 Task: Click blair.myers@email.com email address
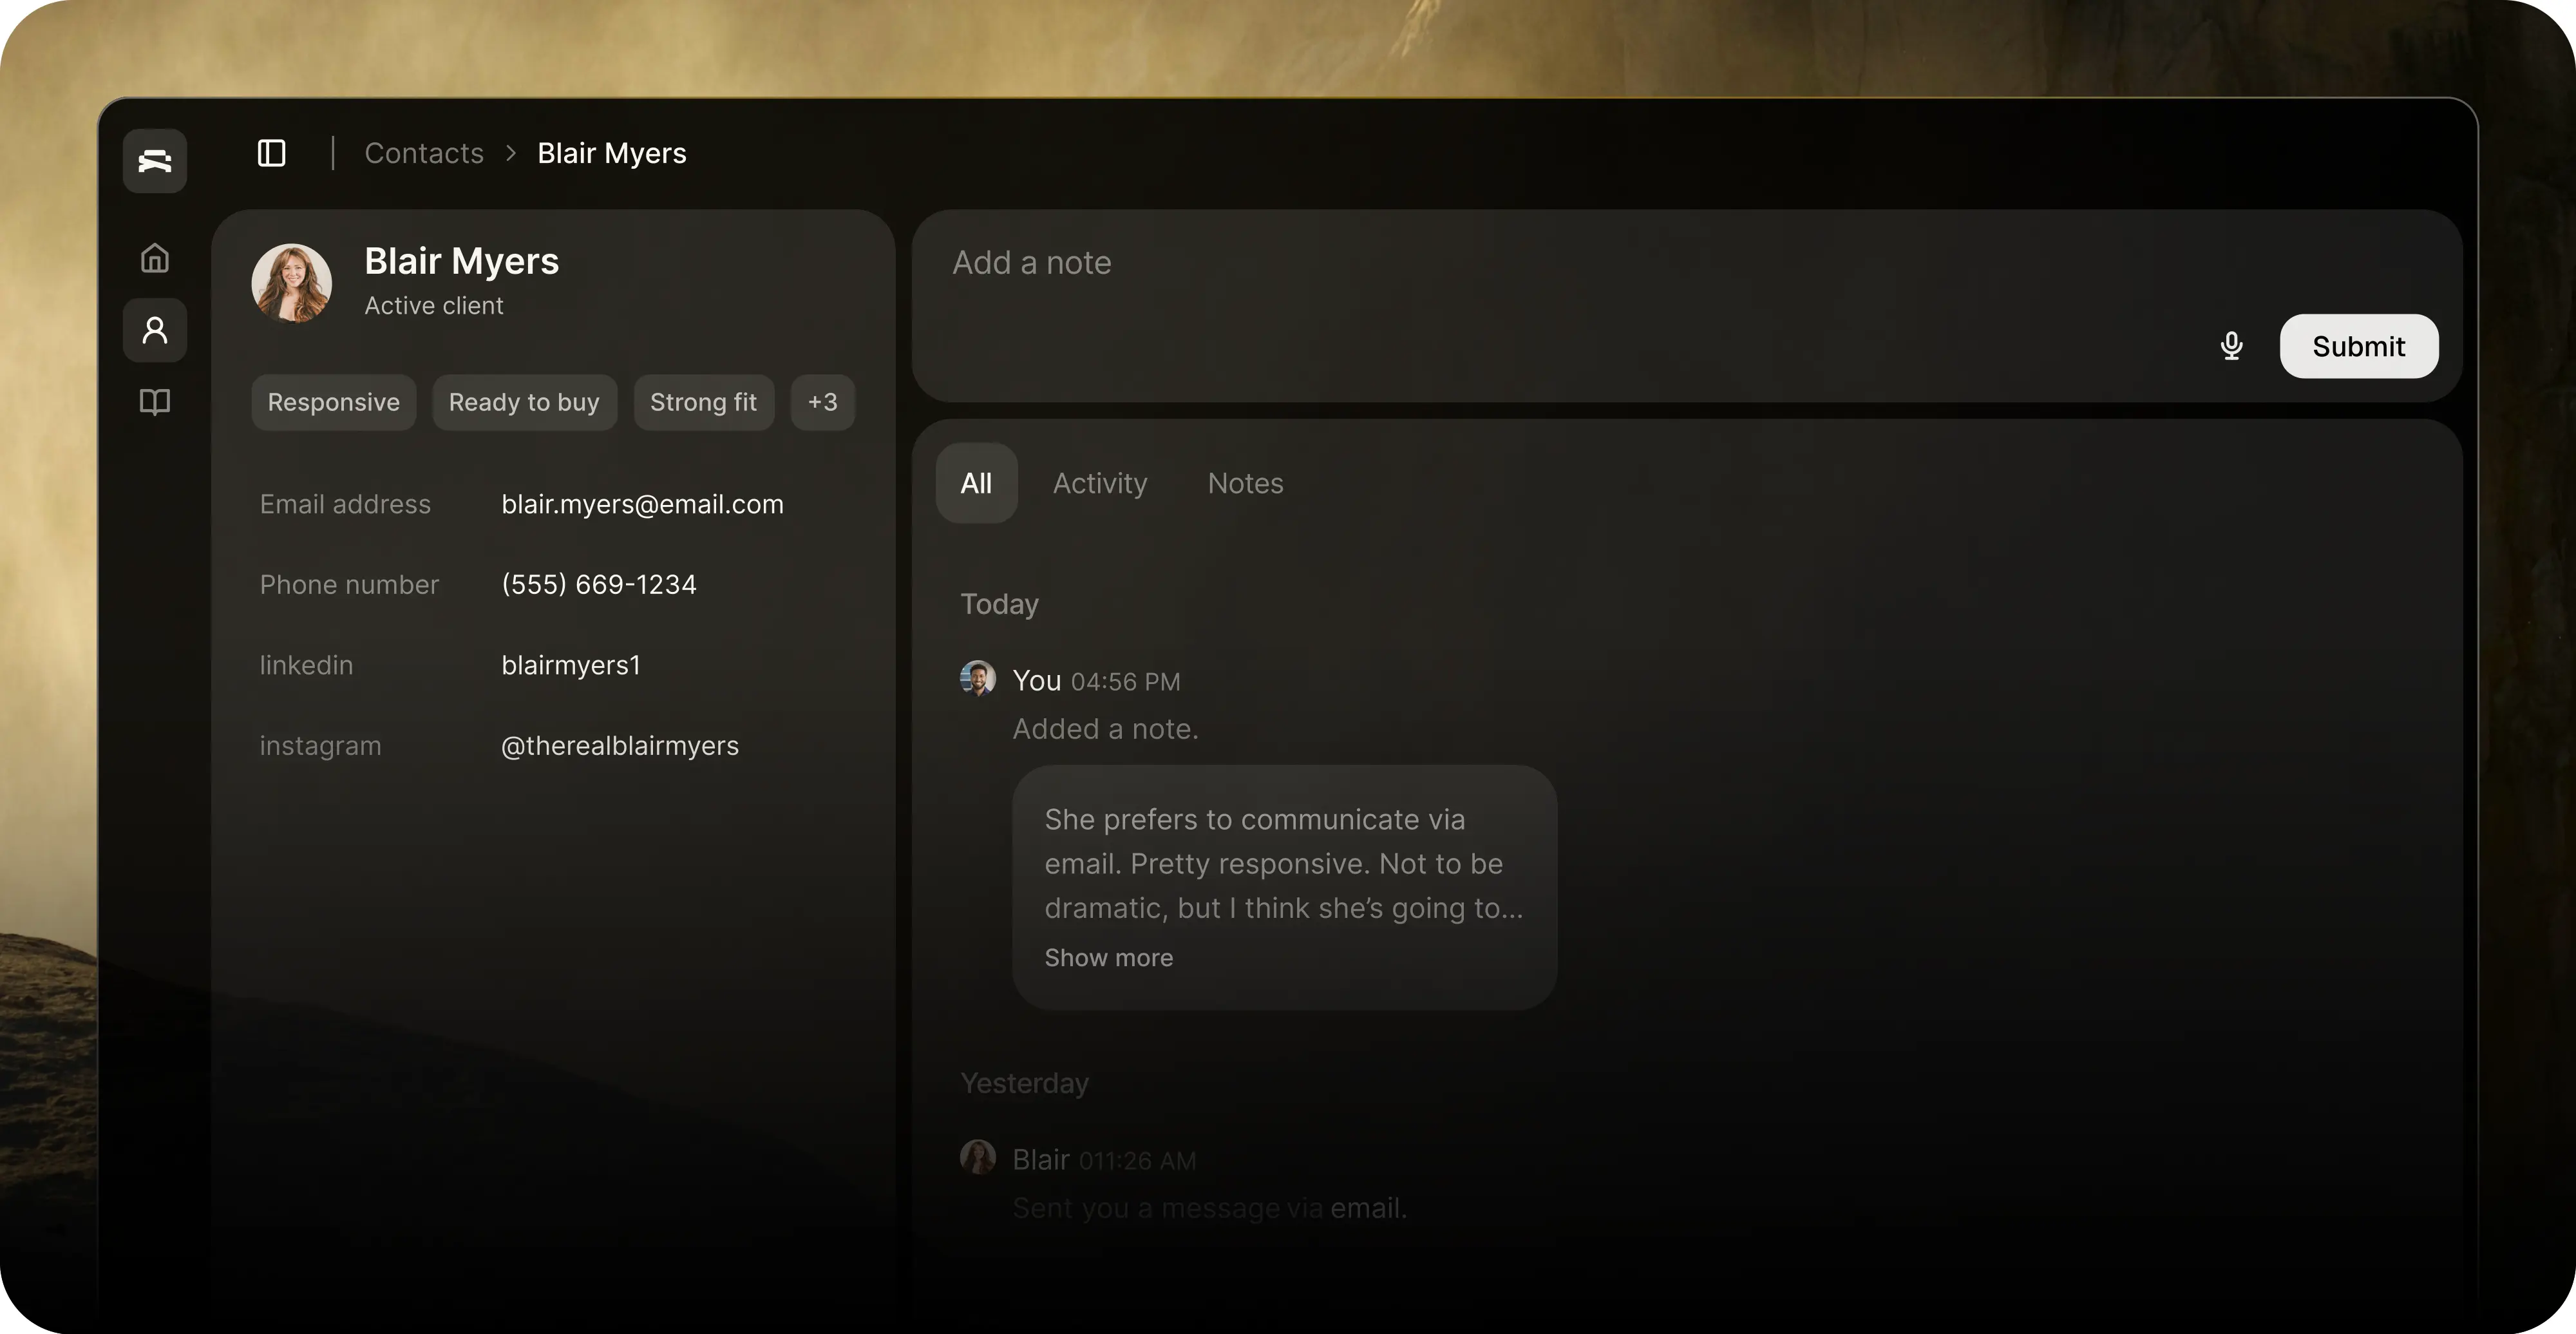pyautogui.click(x=642, y=504)
